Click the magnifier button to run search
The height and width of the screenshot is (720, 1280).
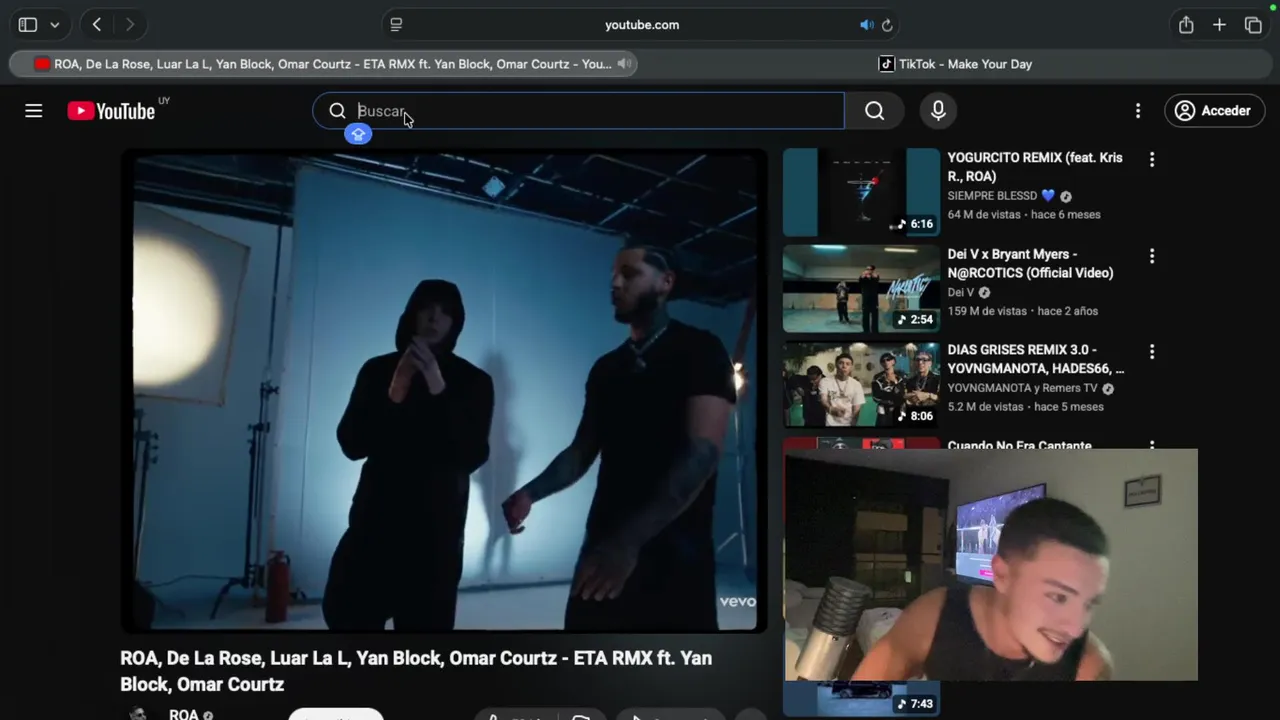click(x=875, y=111)
